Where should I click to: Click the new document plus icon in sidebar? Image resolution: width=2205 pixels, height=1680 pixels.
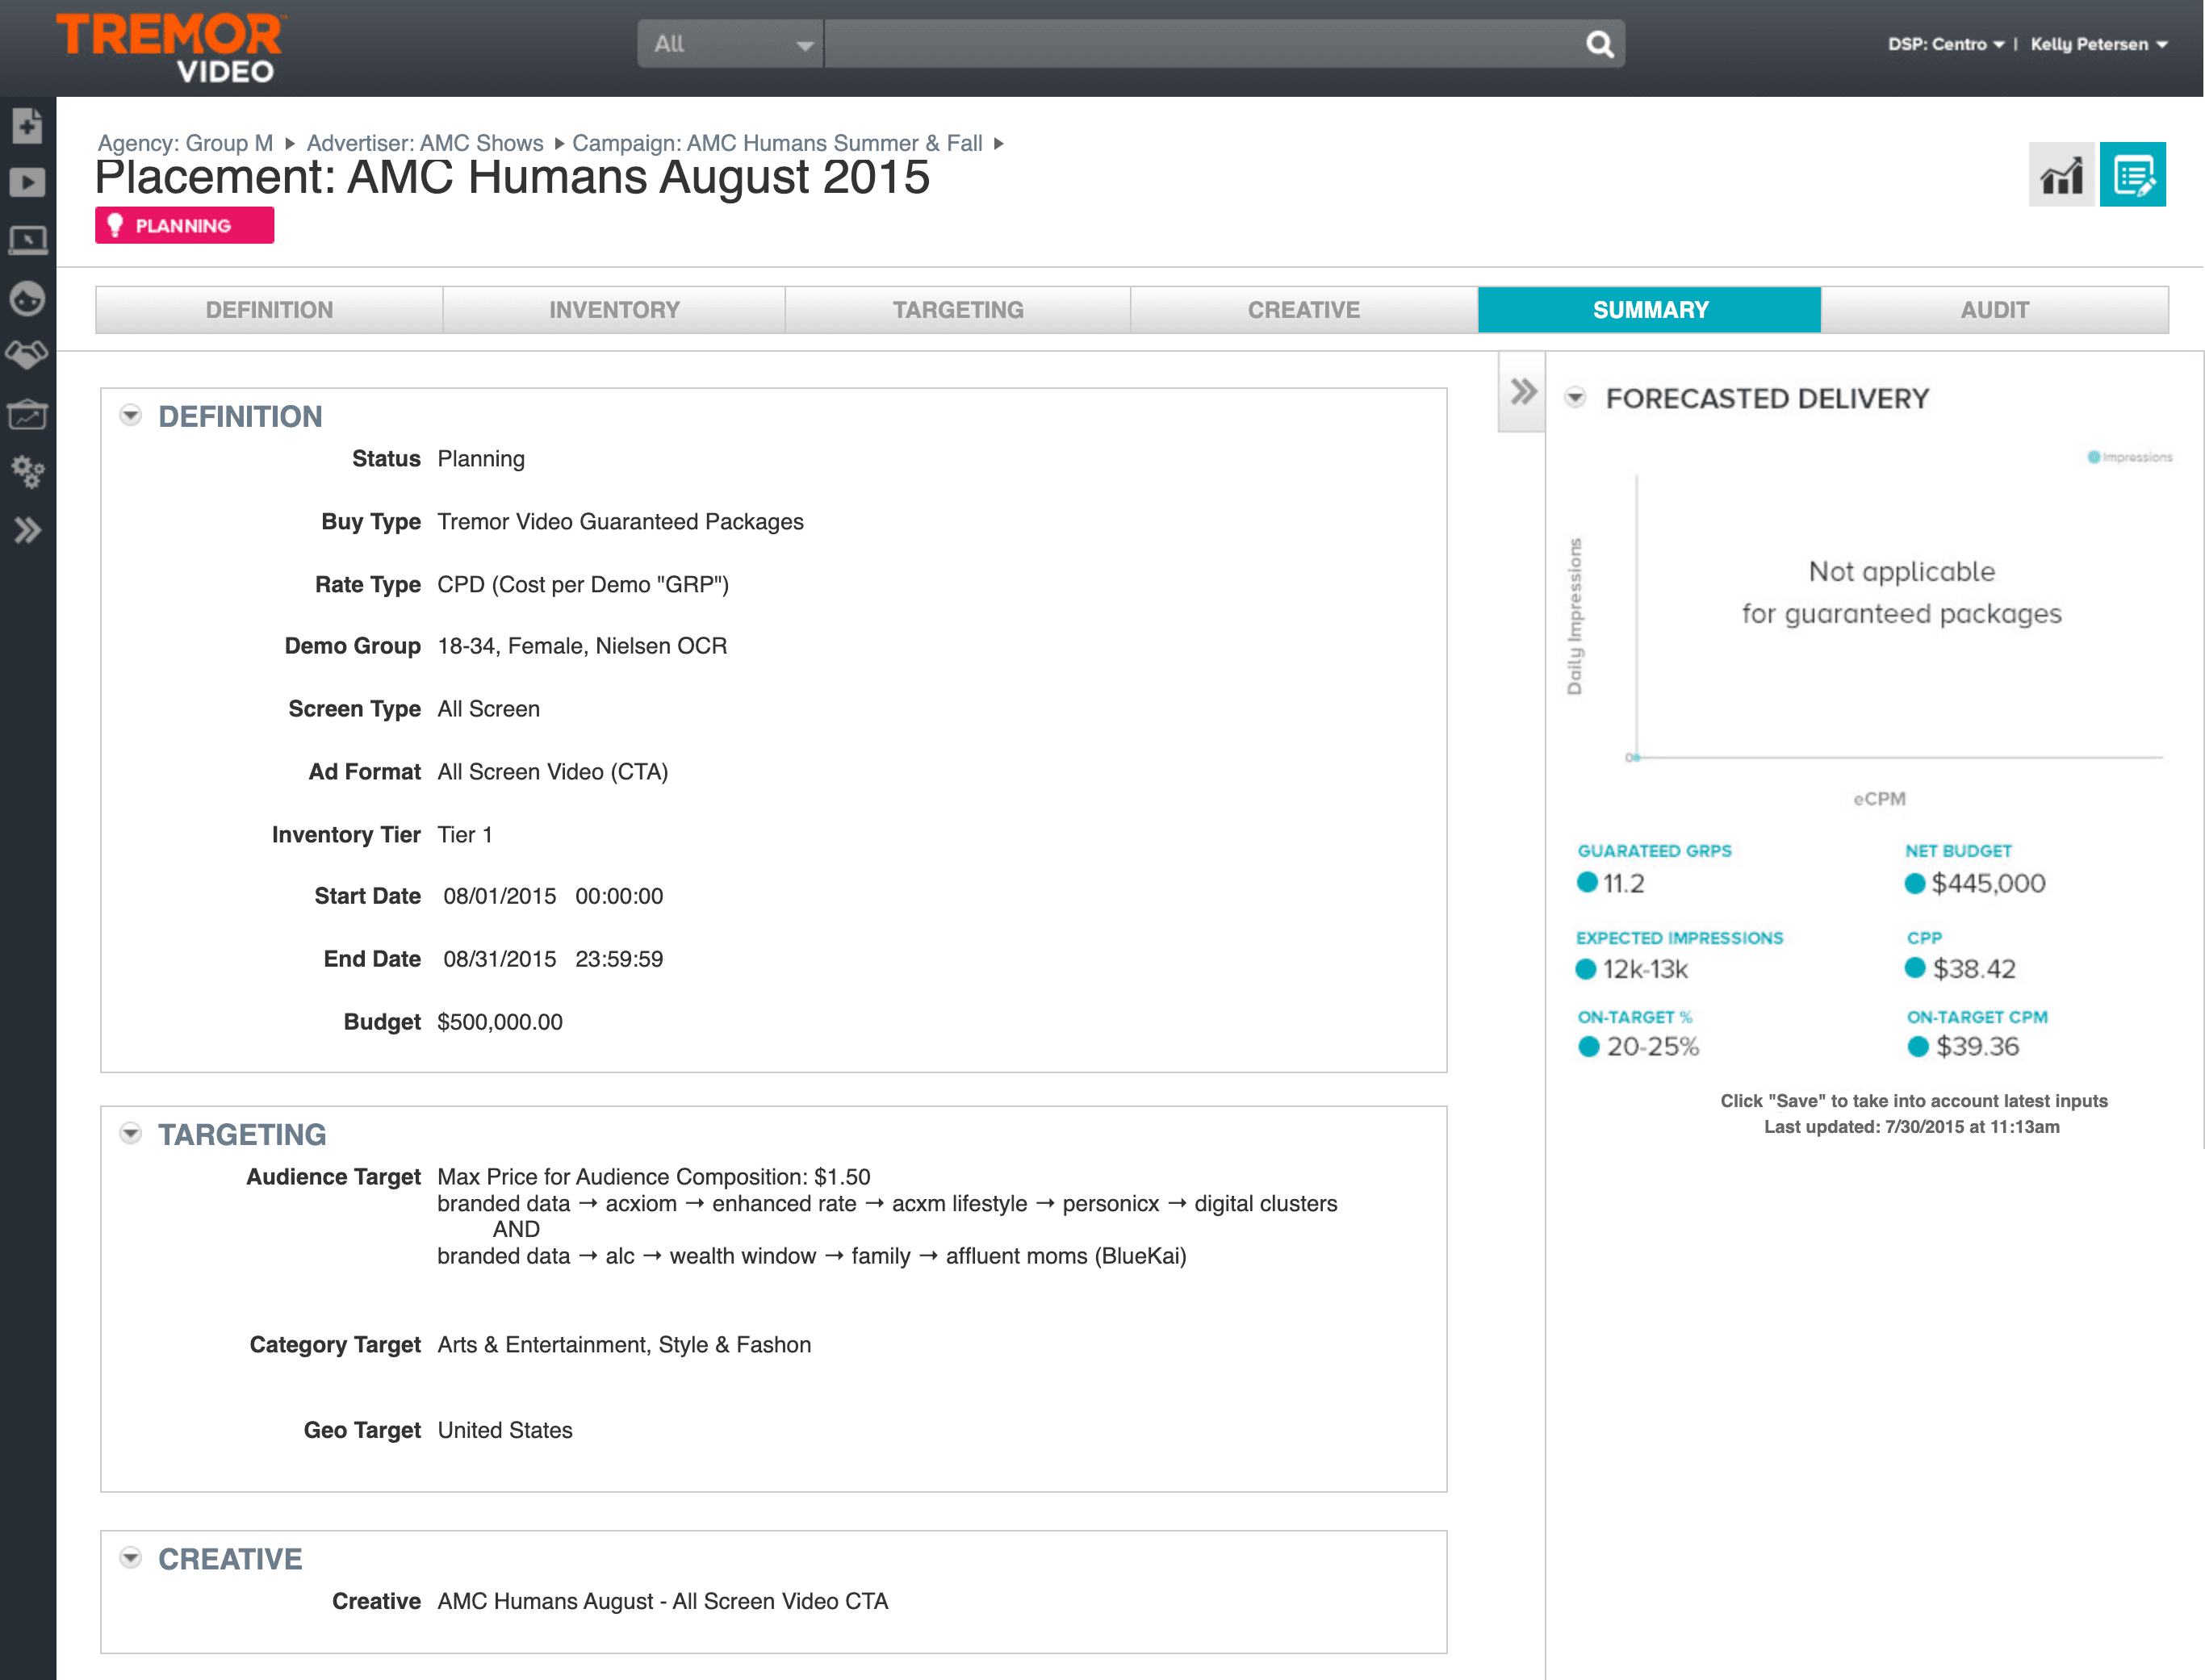27,126
